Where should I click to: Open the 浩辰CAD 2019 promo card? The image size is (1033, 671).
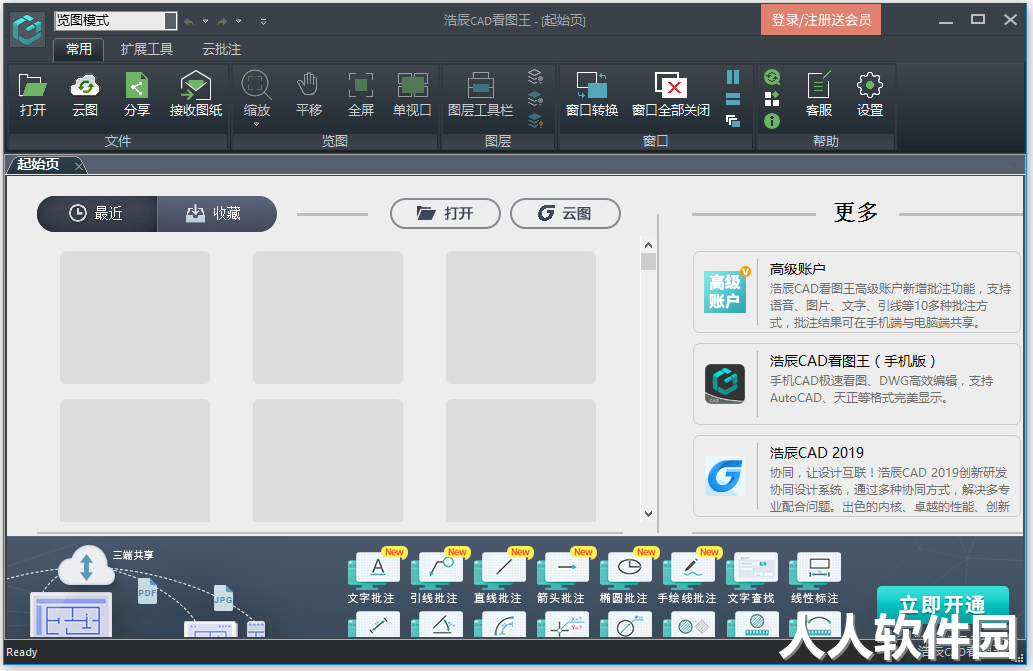[856, 475]
